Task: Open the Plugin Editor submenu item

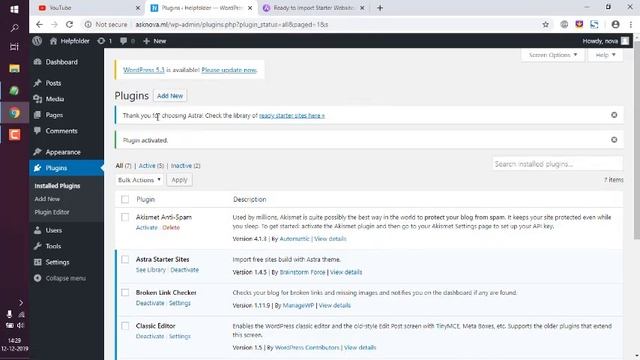Action: coord(52,212)
